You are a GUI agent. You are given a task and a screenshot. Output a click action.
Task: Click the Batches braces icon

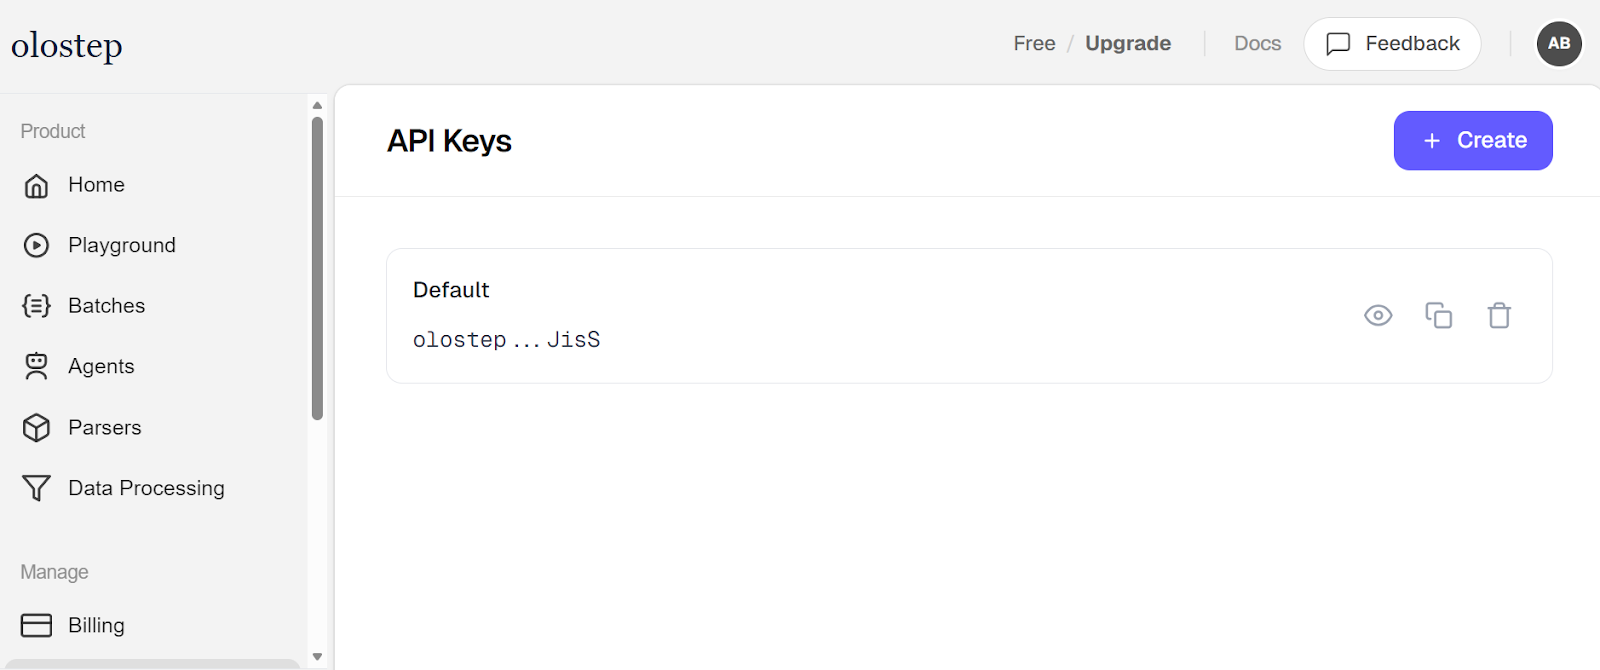[36, 306]
